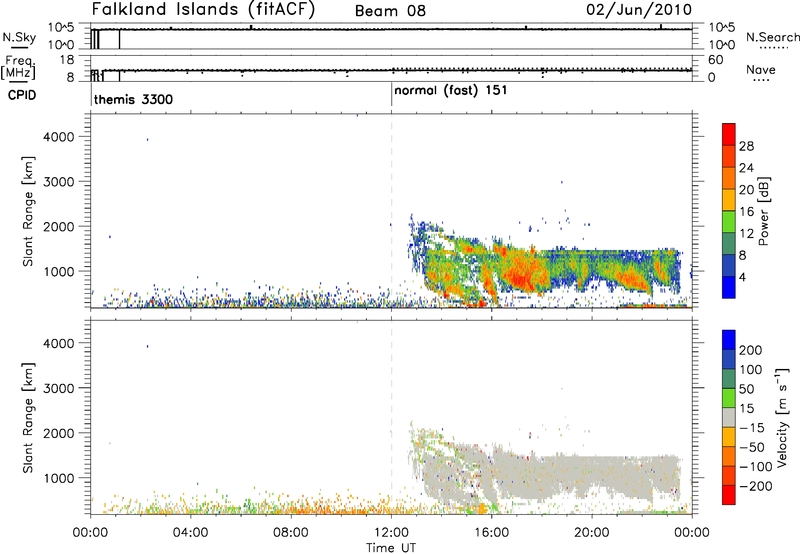
Task: Click the '28' power colorbar value
Action: (x=746, y=146)
